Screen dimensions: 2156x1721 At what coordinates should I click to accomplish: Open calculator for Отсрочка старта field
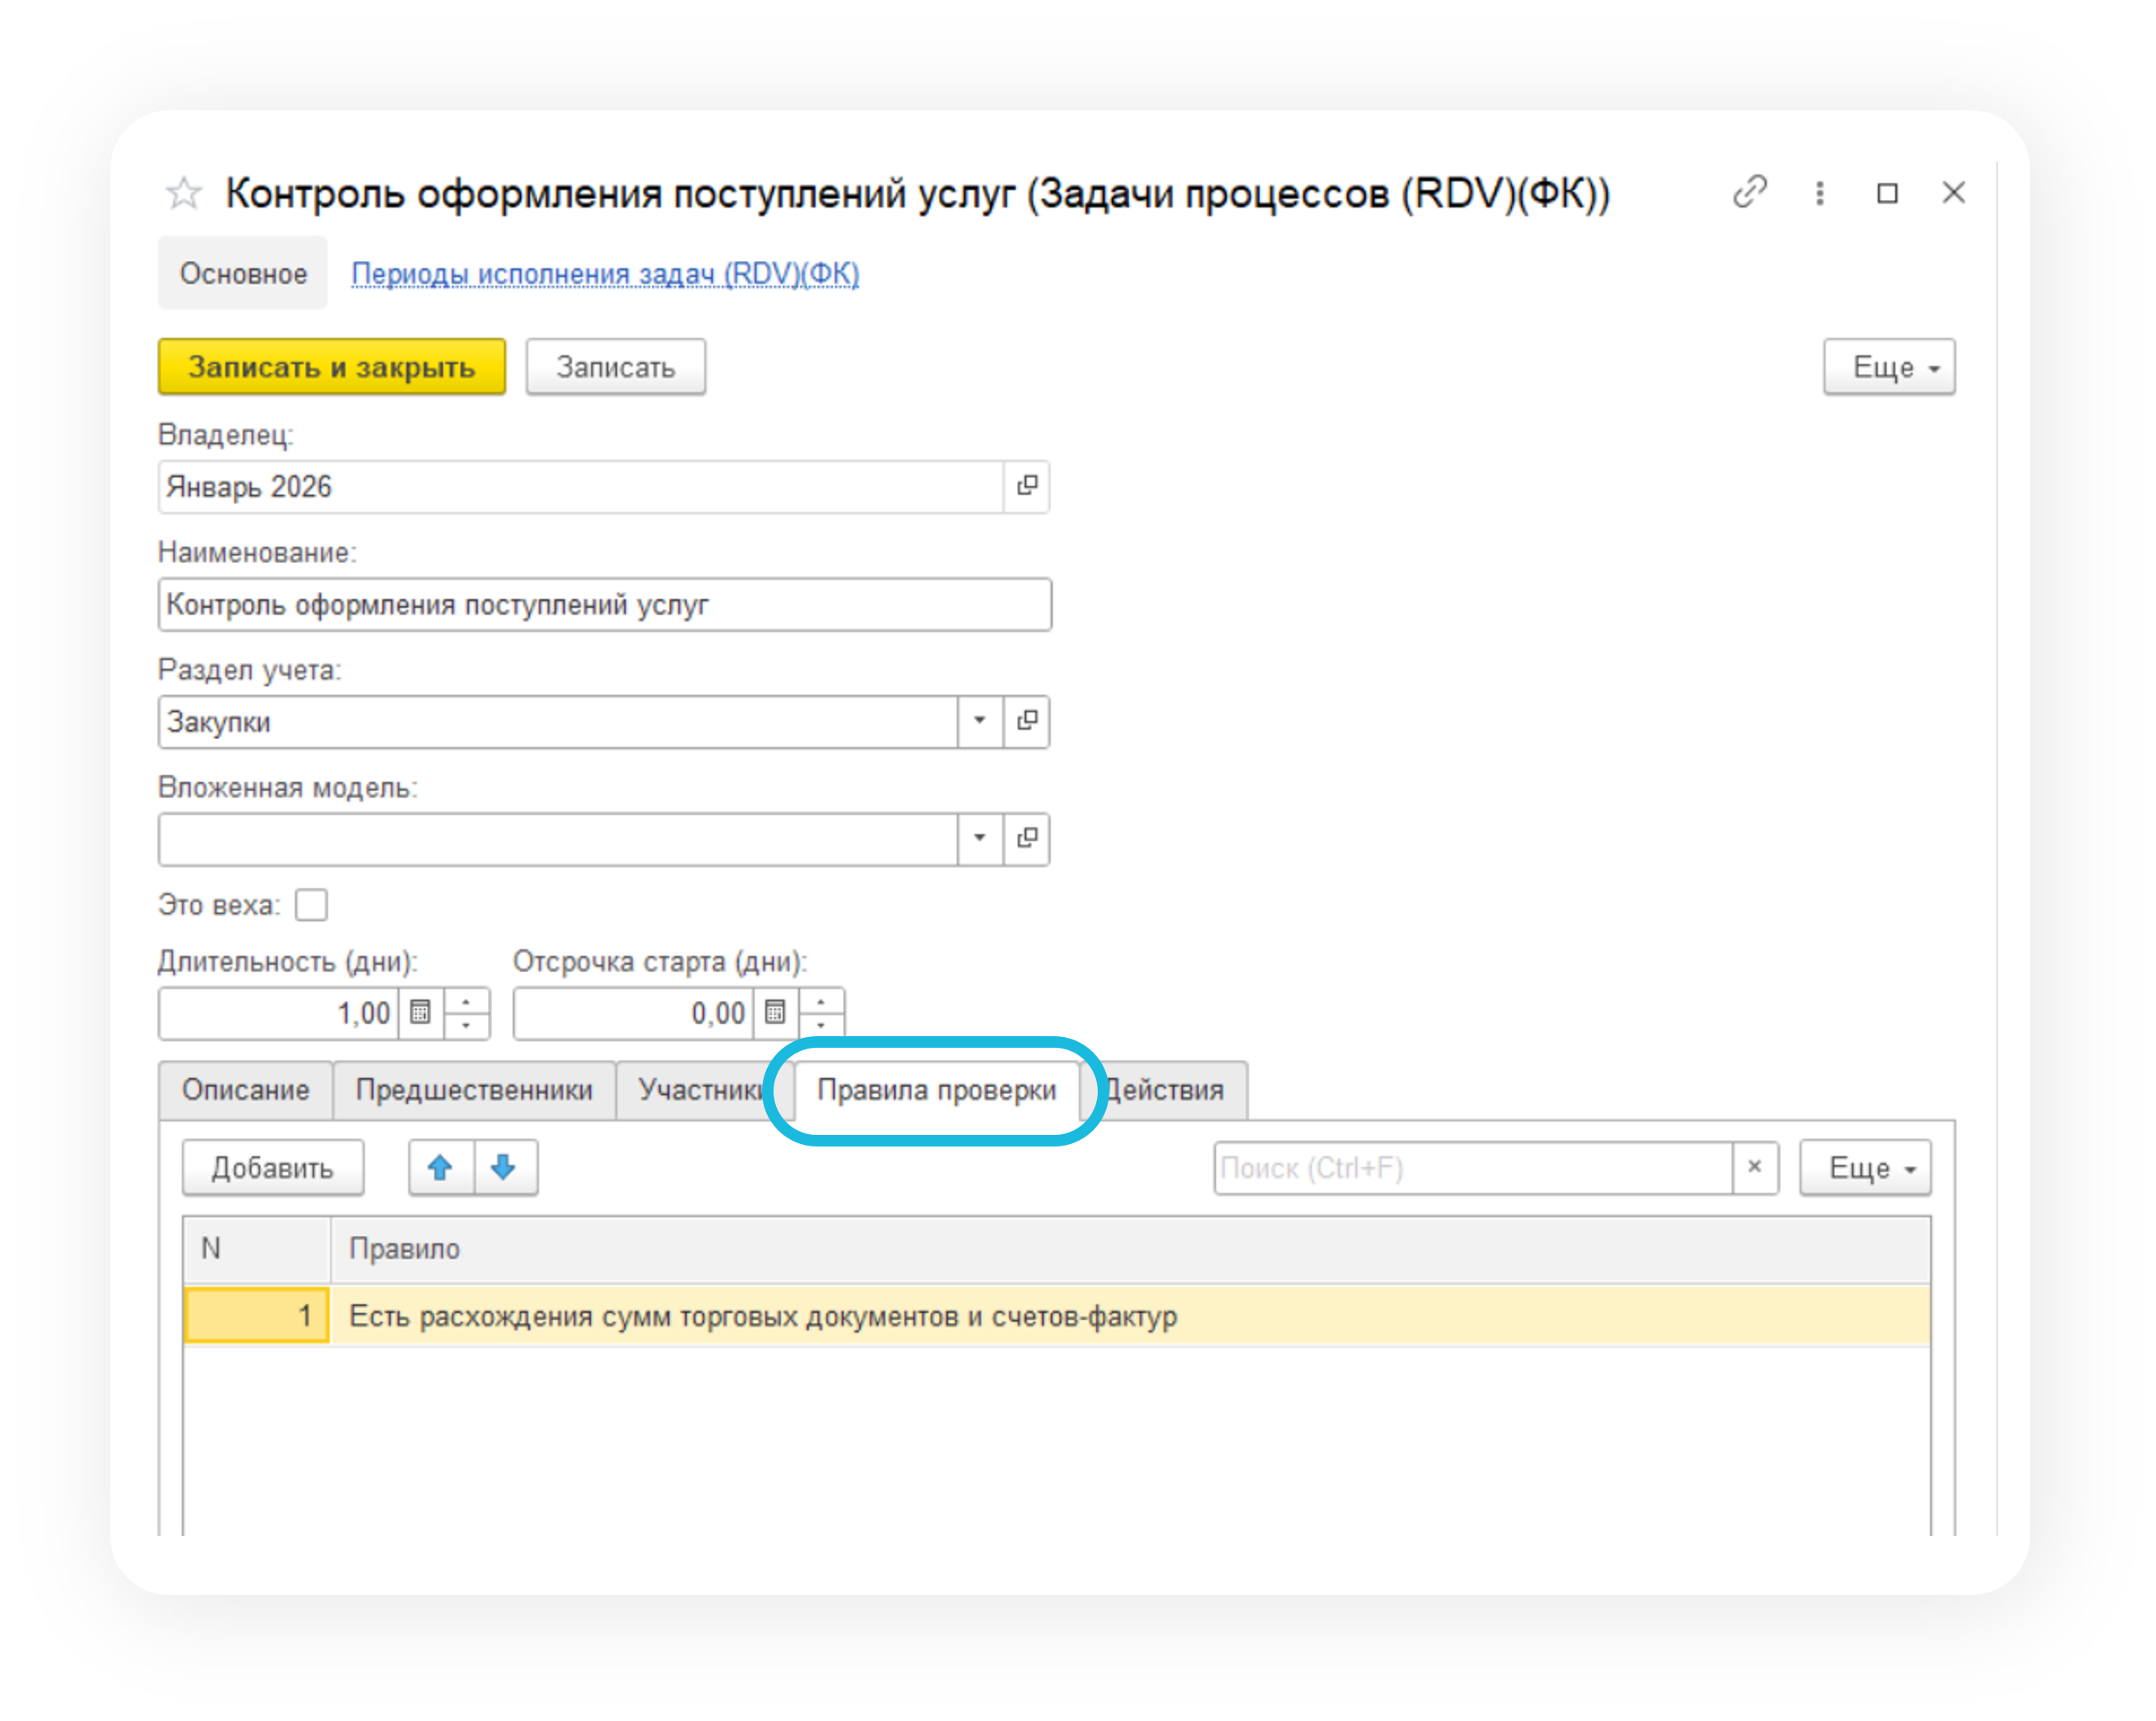775,1013
